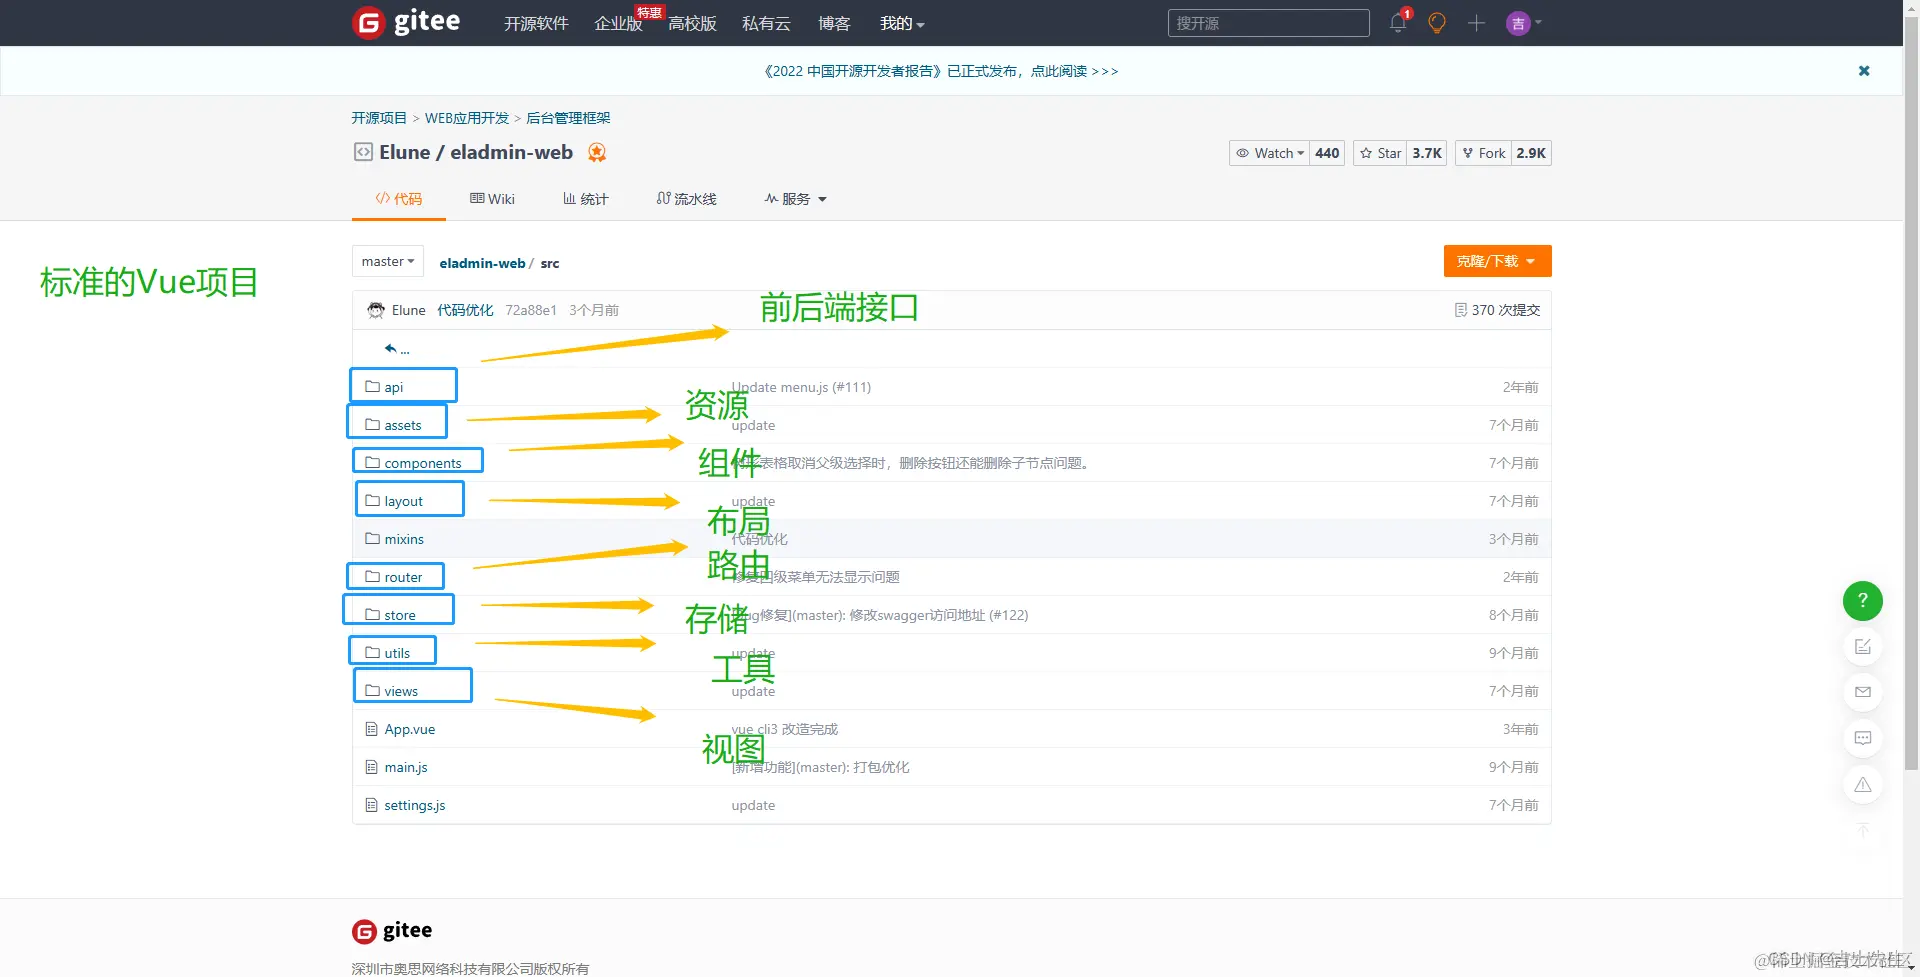The width and height of the screenshot is (1920, 977).
Task: Click the Elune committer avatar
Action: [x=376, y=310]
